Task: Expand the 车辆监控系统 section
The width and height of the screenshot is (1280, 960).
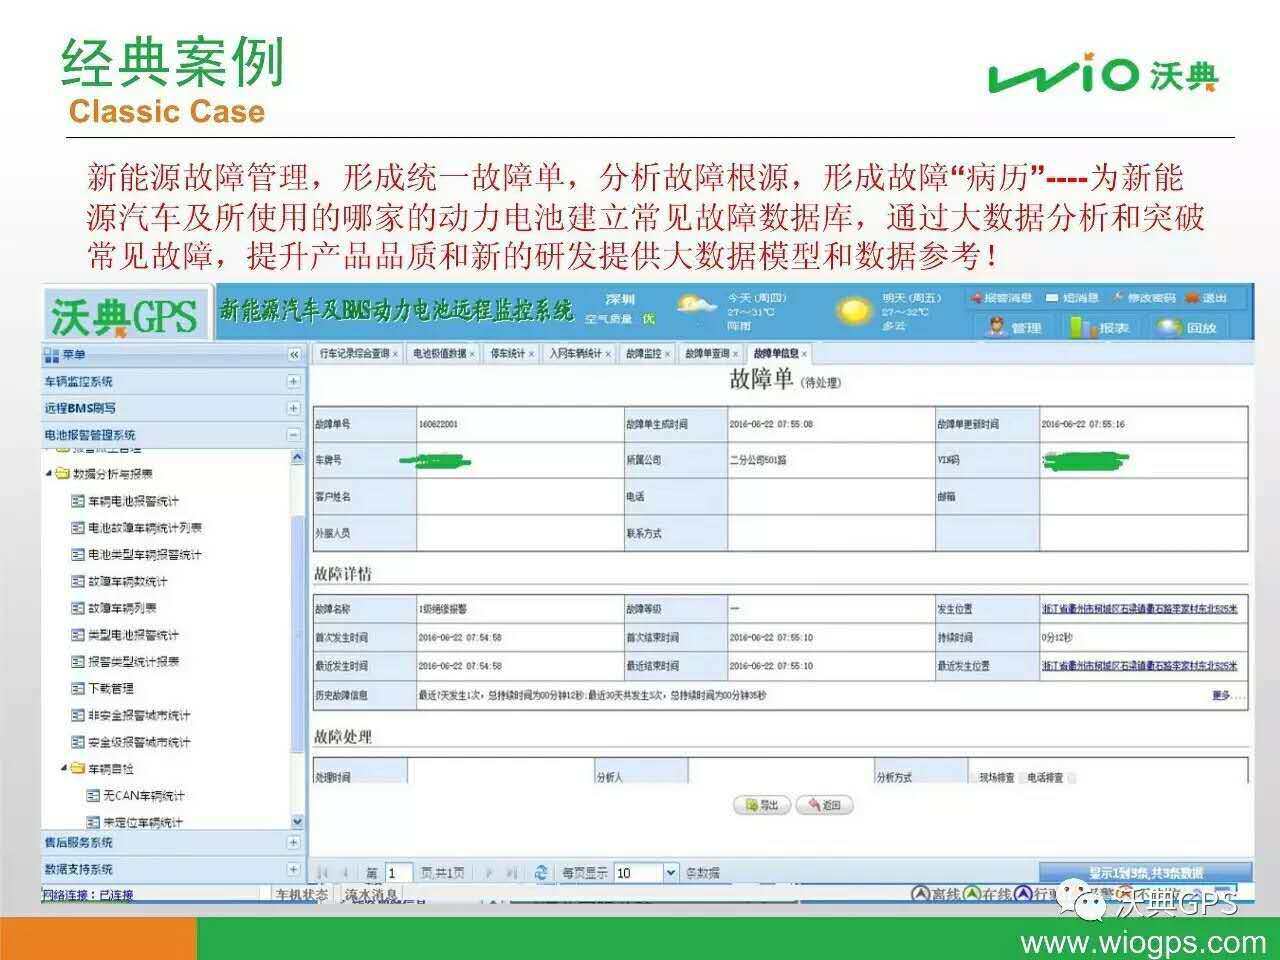Action: pos(294,382)
